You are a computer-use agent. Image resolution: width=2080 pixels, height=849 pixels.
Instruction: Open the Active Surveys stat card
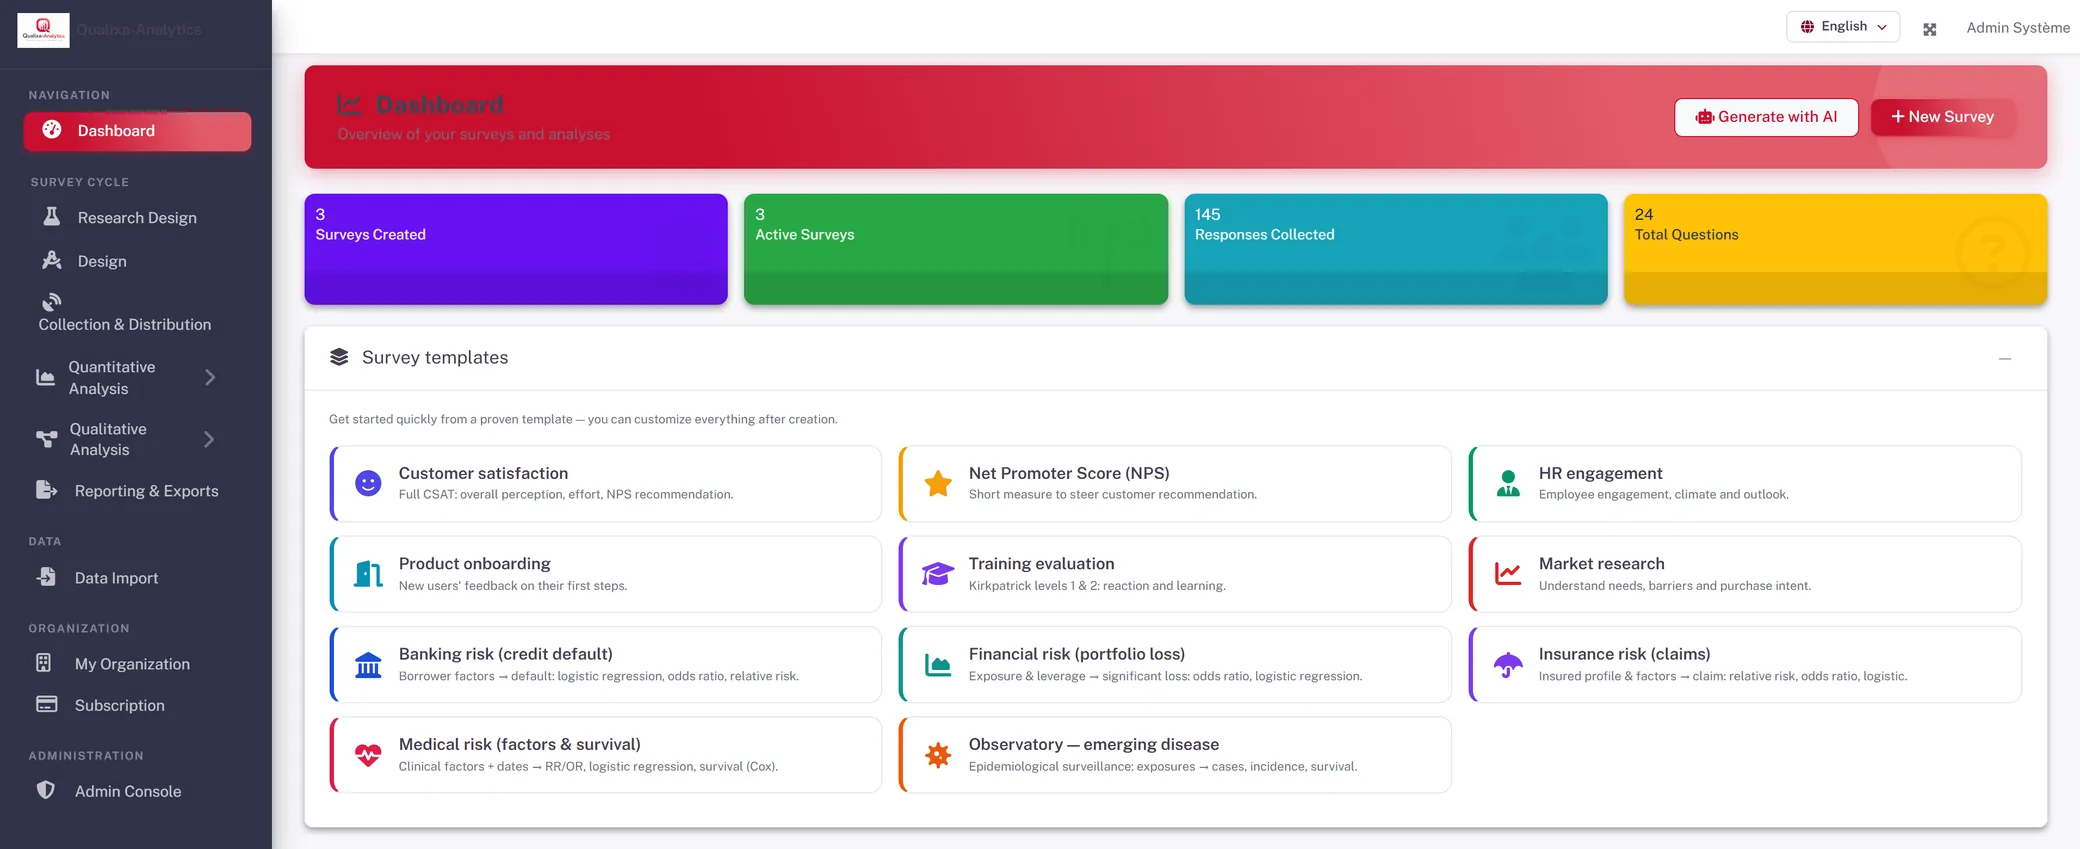pos(956,249)
